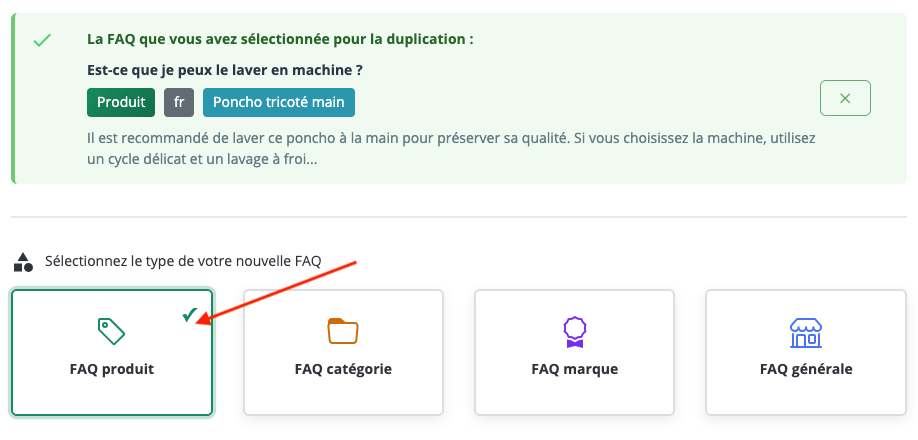Click the green success checkmark in the alert
The image size is (918, 440).
click(42, 42)
